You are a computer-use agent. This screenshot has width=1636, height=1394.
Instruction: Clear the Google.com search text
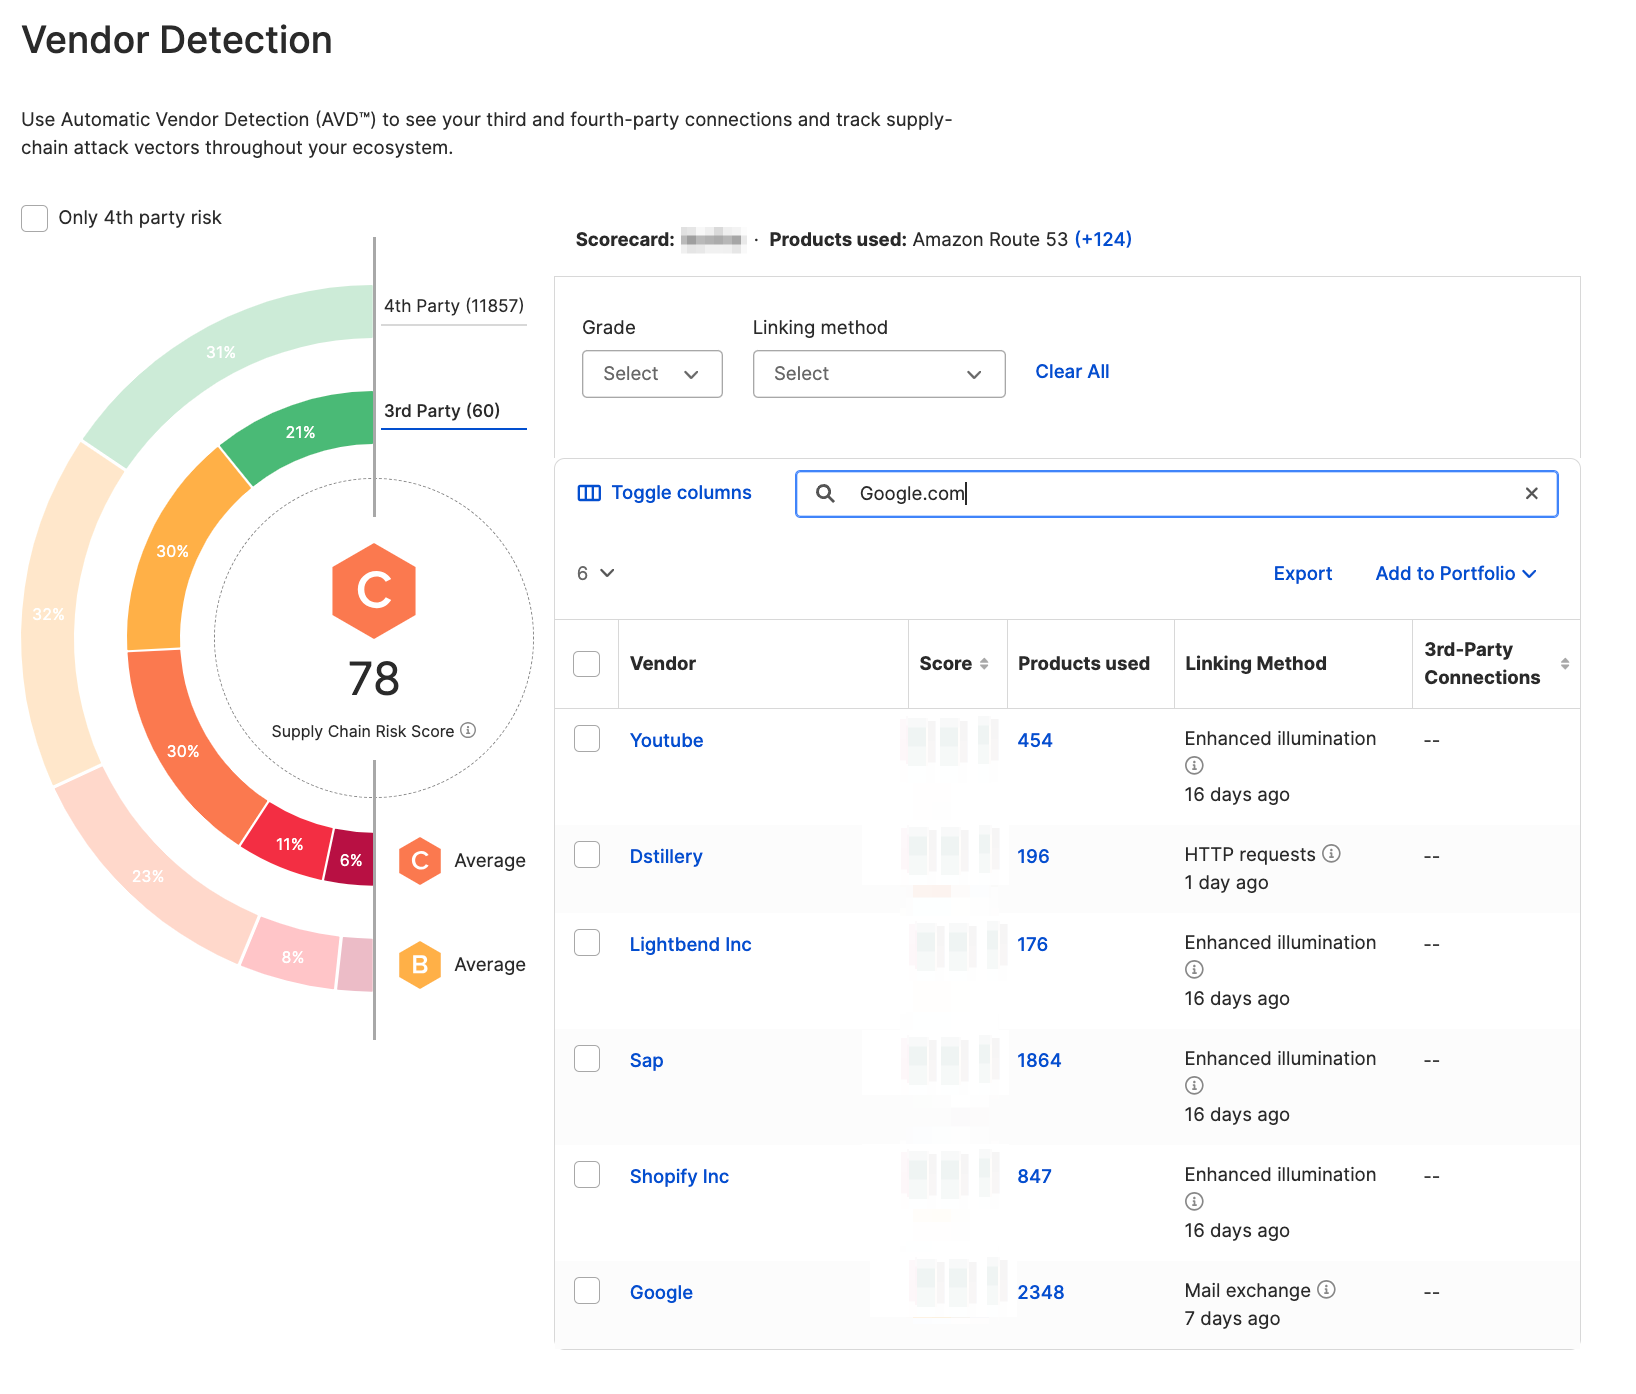coord(1531,493)
